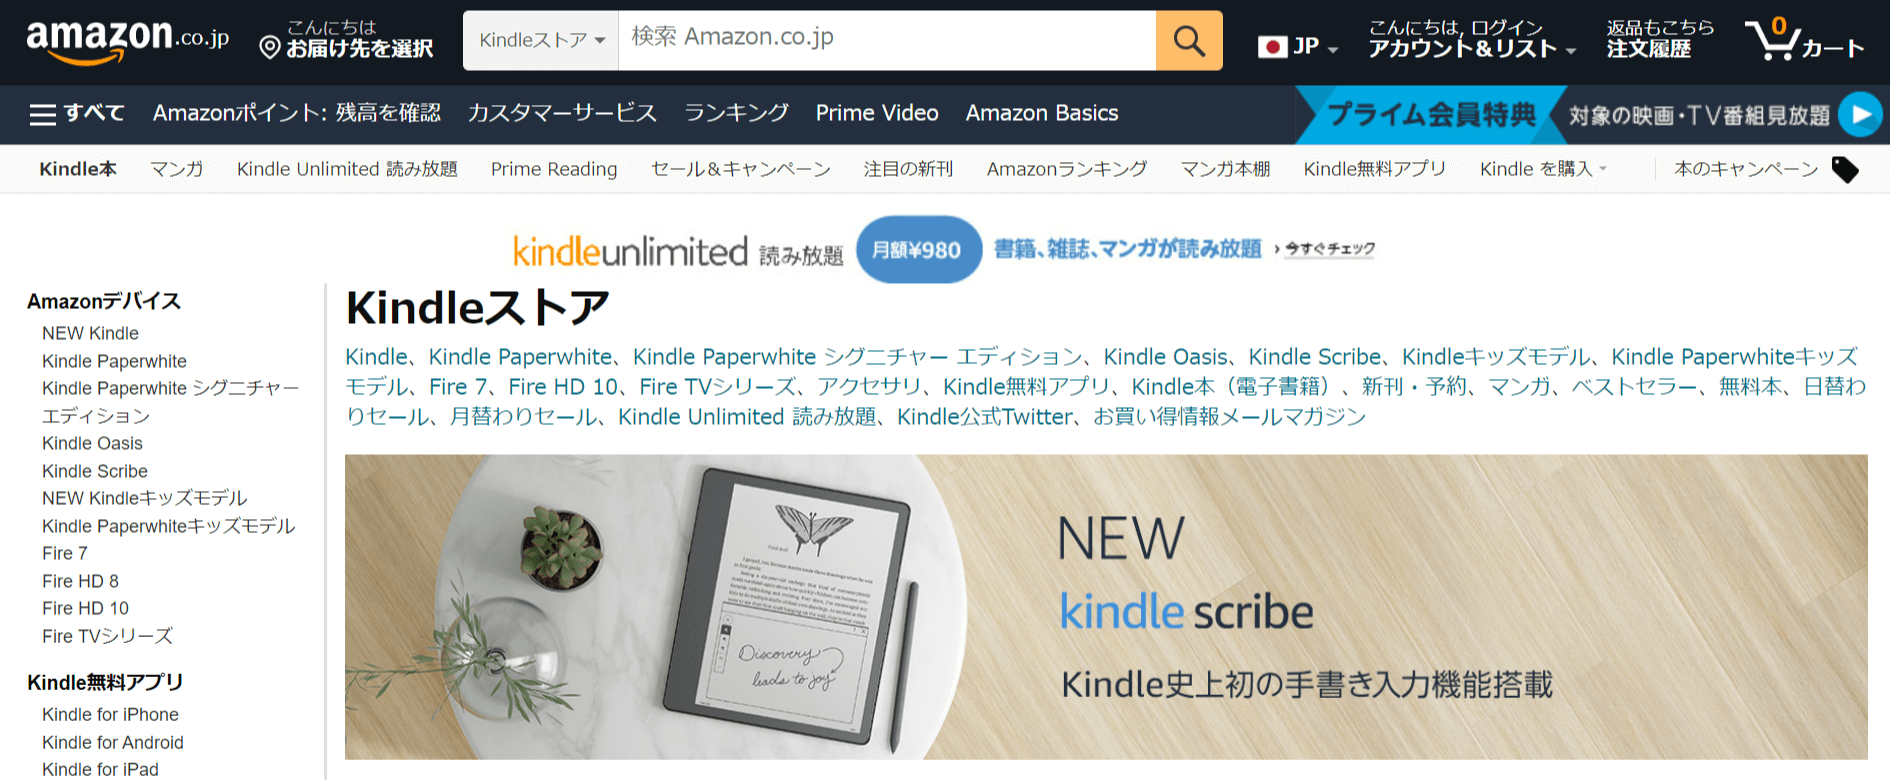Click the Amazon.co.jp logo
The width and height of the screenshot is (1890, 780).
pos(128,41)
